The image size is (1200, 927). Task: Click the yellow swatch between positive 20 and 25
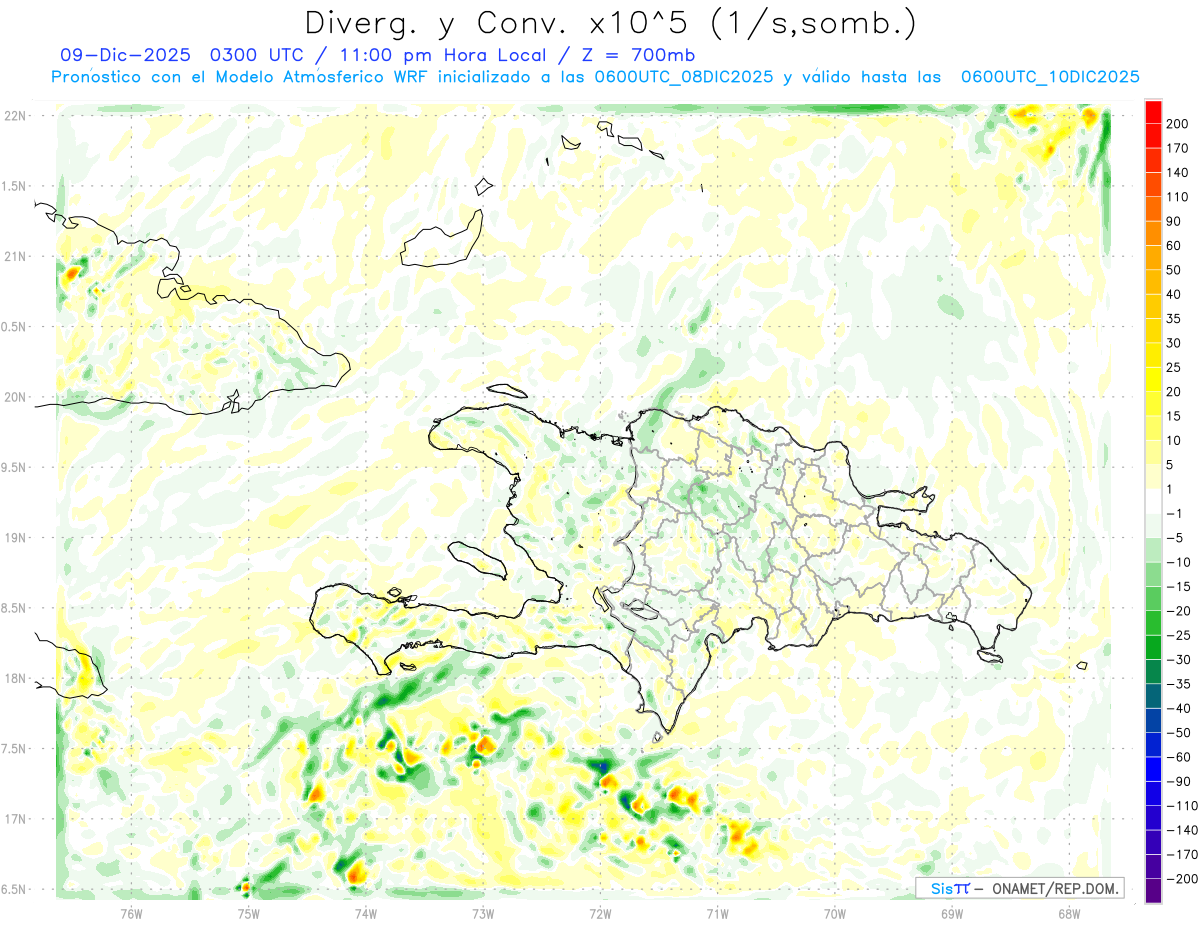click(x=1153, y=380)
